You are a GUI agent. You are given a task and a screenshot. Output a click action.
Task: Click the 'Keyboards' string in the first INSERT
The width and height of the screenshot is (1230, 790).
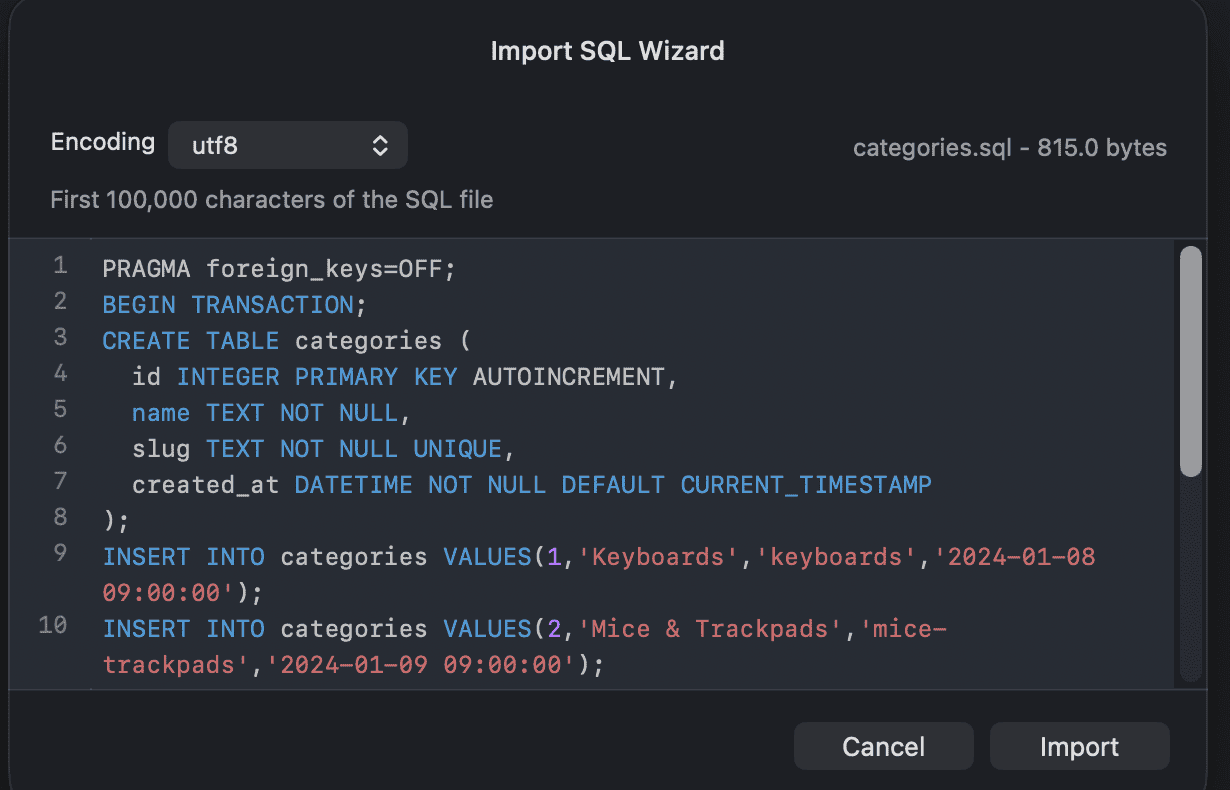(x=658, y=557)
